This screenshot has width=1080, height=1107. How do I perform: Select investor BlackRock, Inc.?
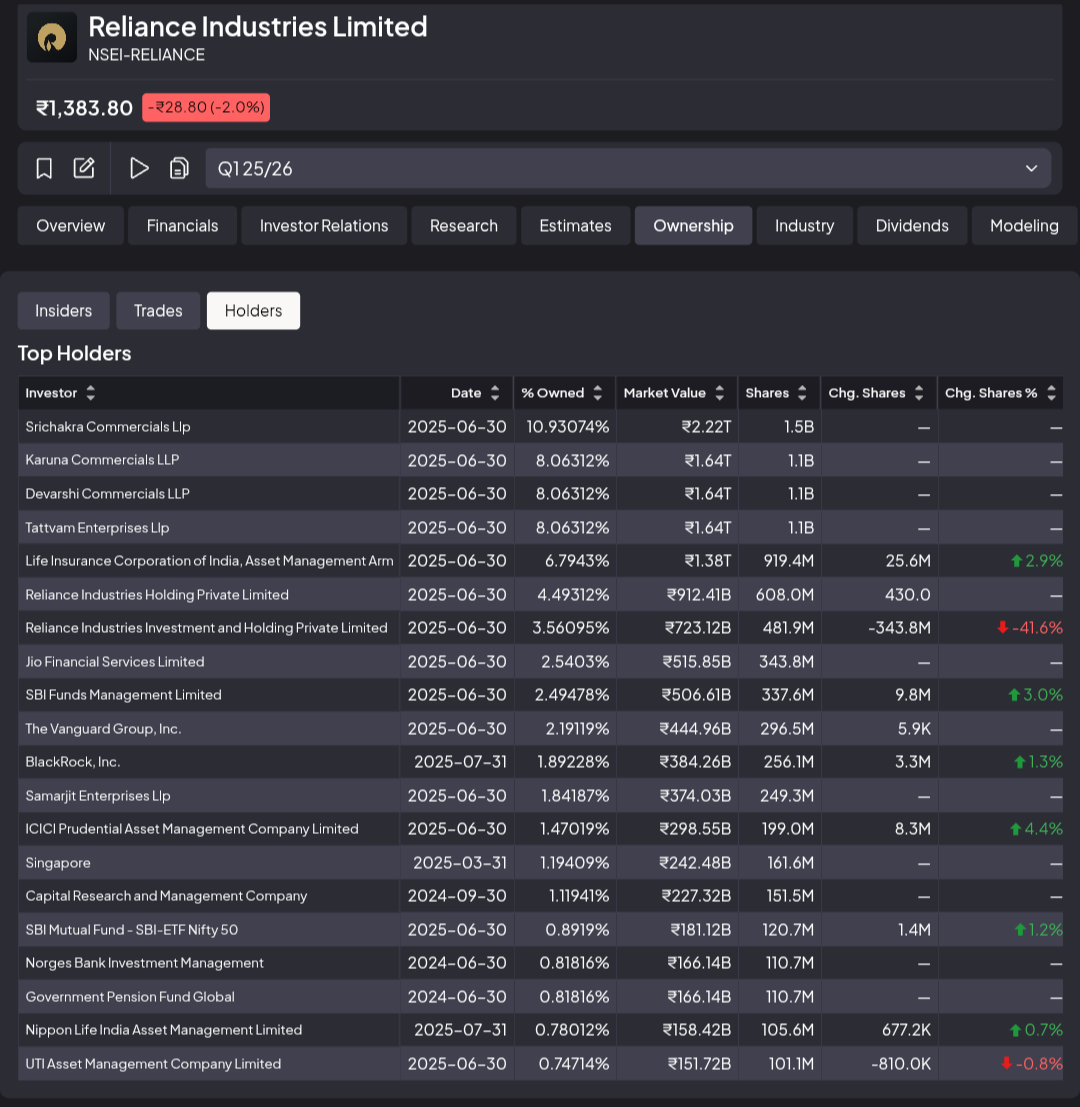point(73,762)
